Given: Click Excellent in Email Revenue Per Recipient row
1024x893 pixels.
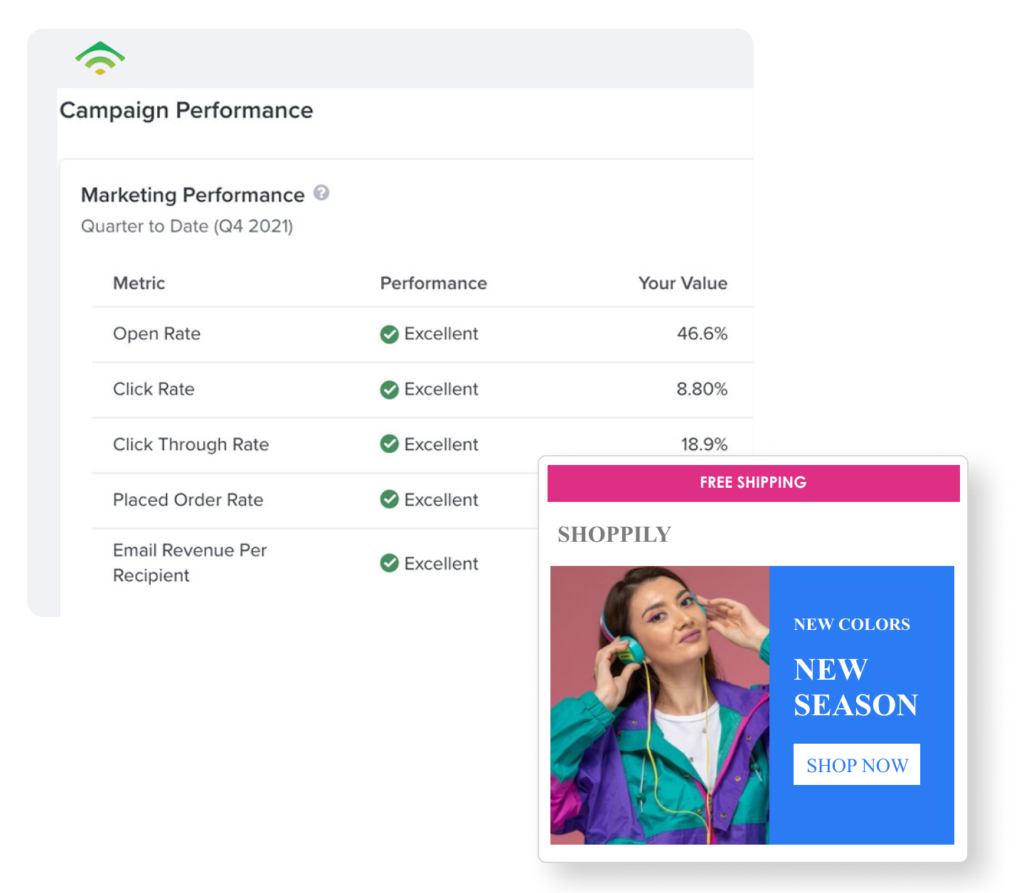Looking at the screenshot, I should (x=441, y=564).
